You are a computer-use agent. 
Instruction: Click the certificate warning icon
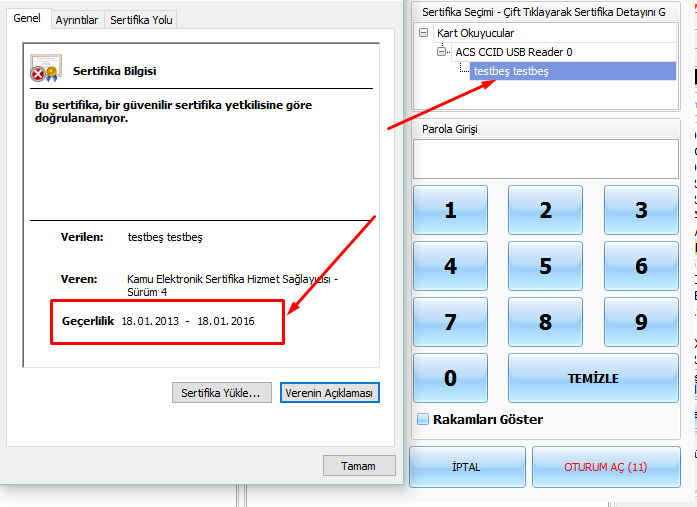click(46, 69)
